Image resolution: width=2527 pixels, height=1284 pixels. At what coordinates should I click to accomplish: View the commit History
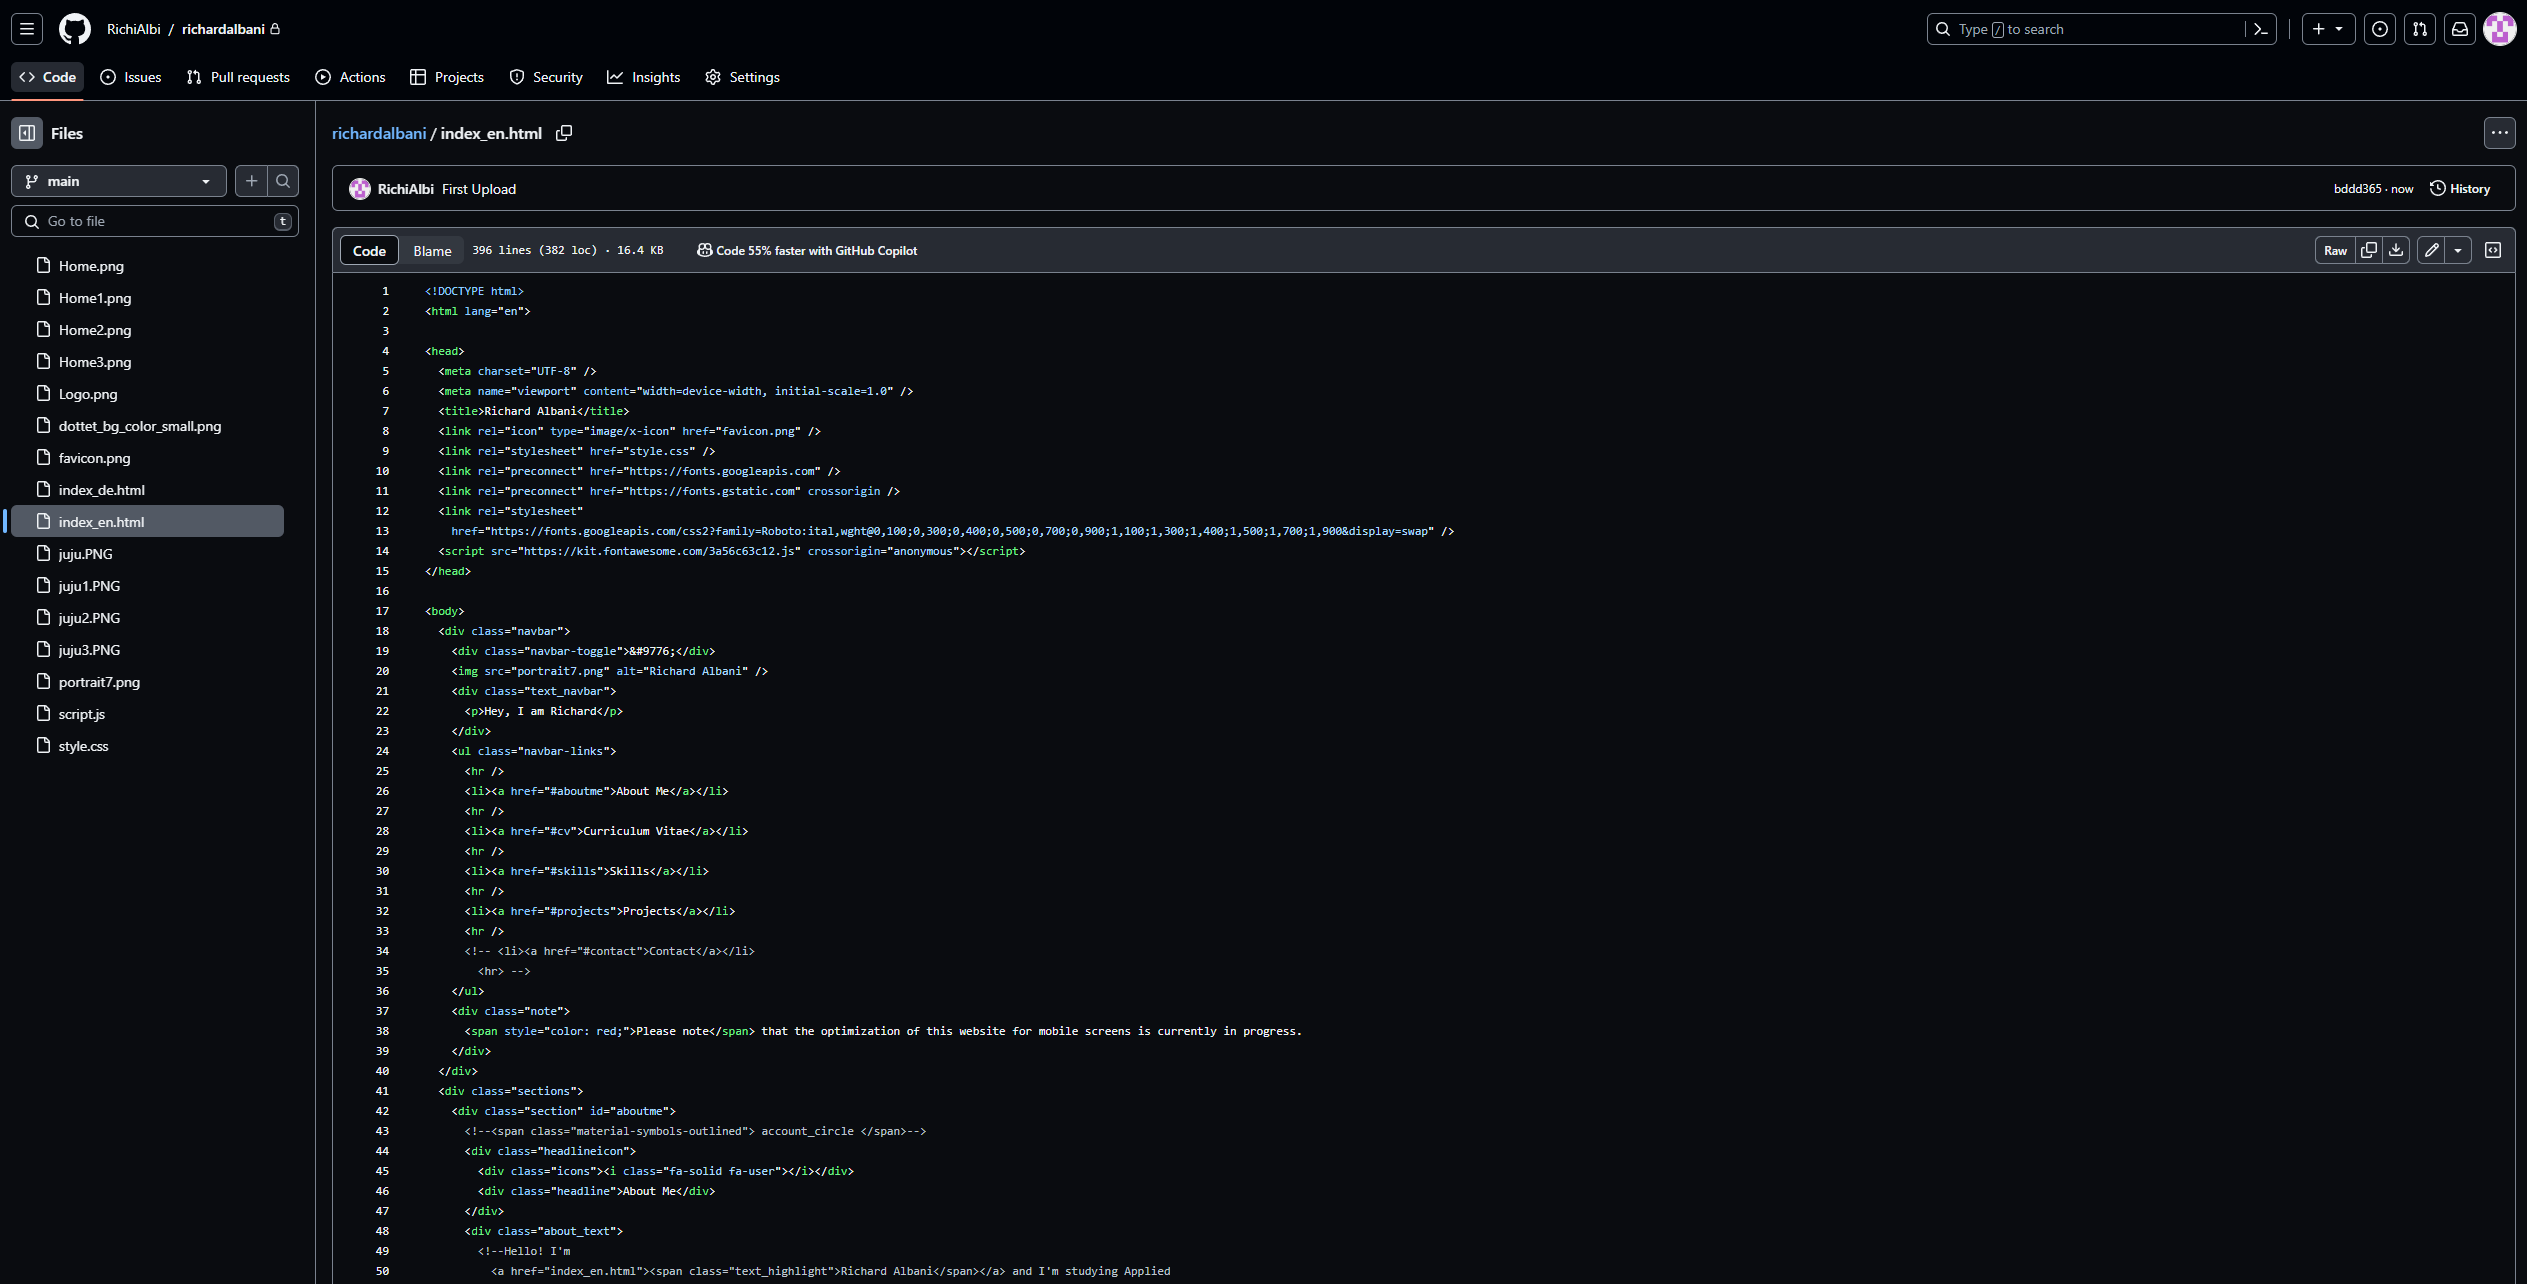2460,189
